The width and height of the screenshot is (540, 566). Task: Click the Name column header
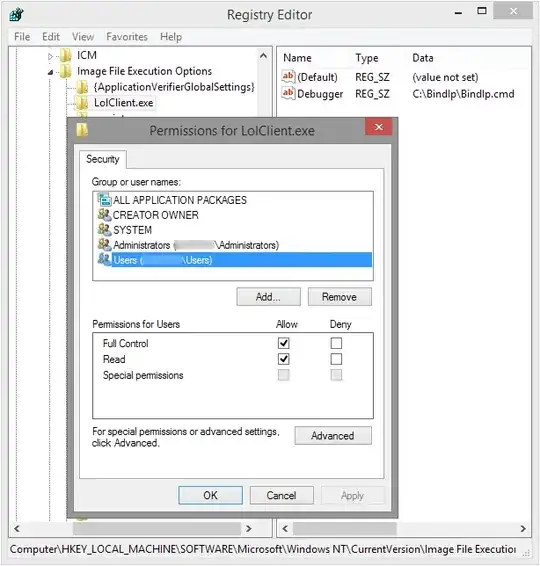(x=297, y=58)
